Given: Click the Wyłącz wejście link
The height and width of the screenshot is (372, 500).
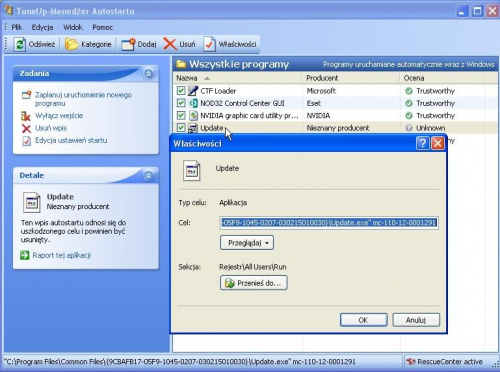Looking at the screenshot, I should (59, 116).
